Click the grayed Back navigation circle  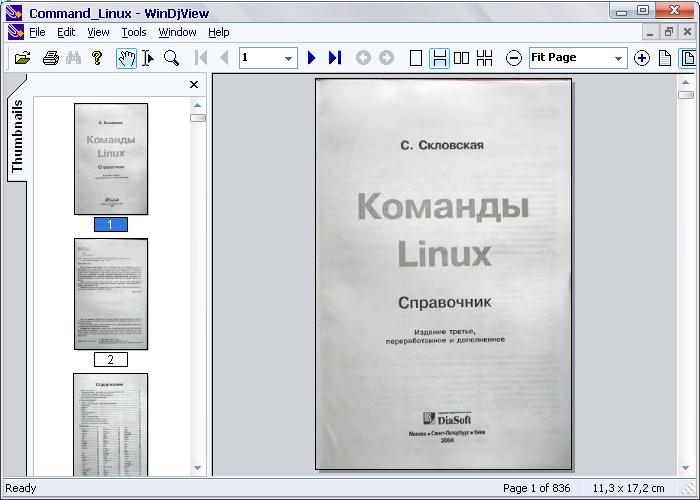[x=363, y=58]
